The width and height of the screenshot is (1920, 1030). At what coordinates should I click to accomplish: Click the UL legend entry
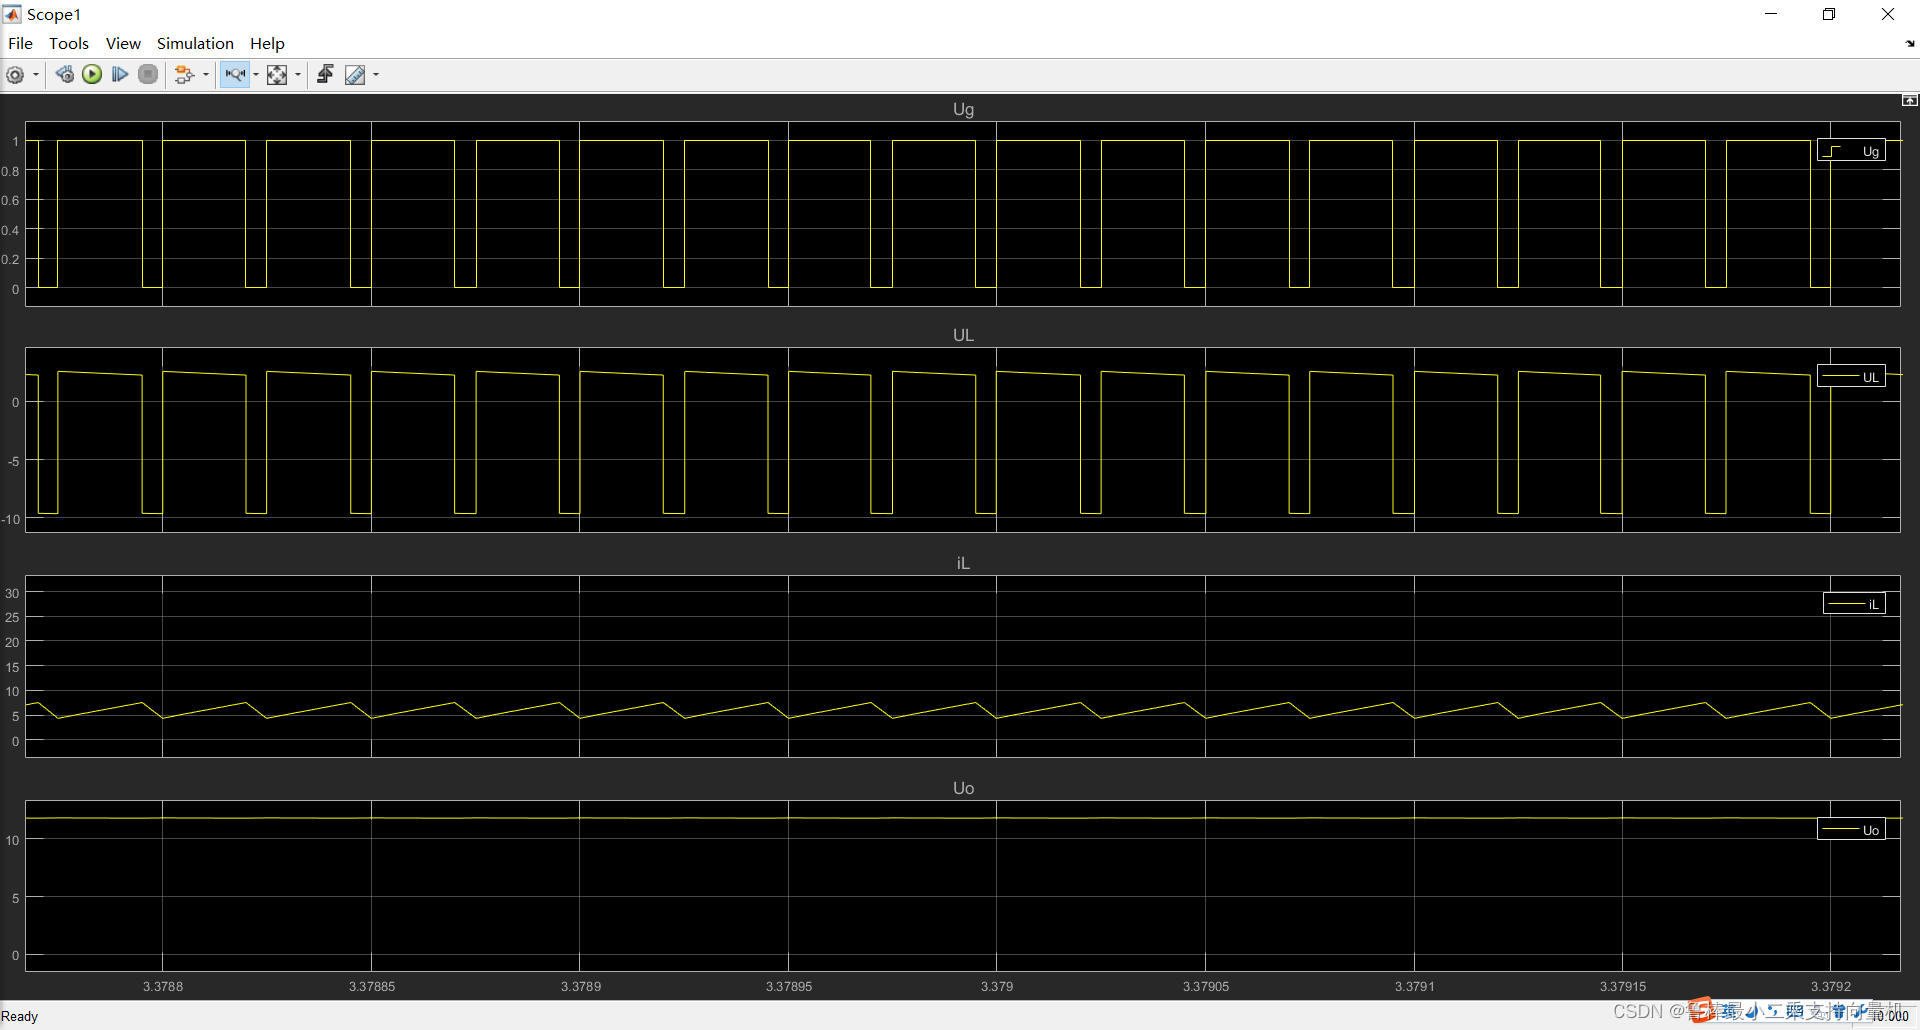pos(1851,377)
